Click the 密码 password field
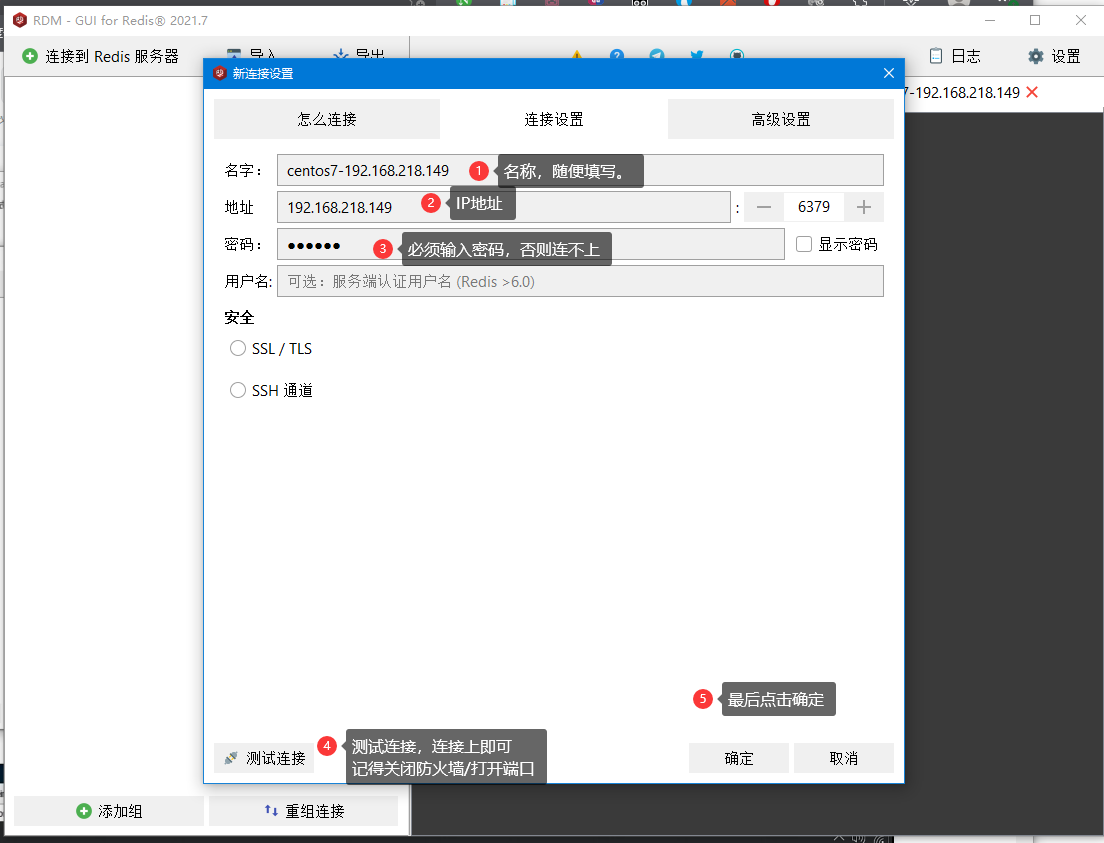This screenshot has height=843, width=1104. [x=530, y=244]
